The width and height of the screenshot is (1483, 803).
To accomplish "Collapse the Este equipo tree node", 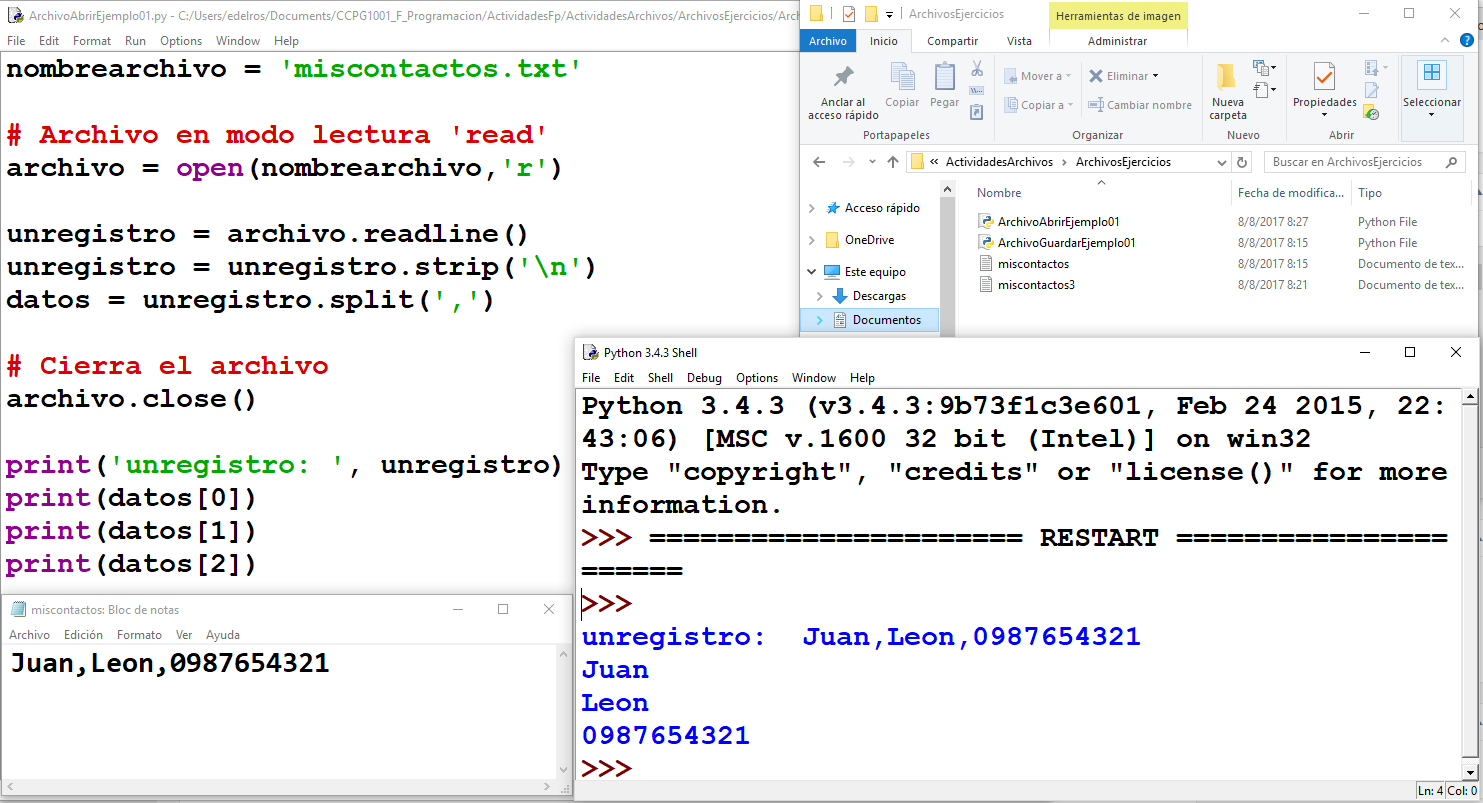I will coord(811,272).
